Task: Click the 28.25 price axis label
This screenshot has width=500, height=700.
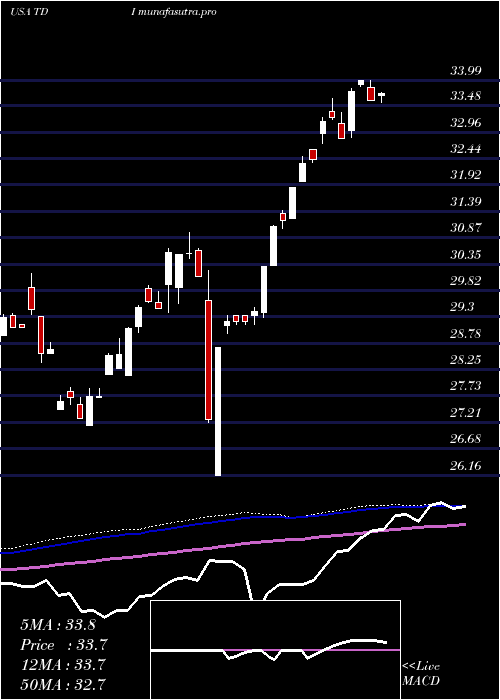Action: (x=466, y=360)
